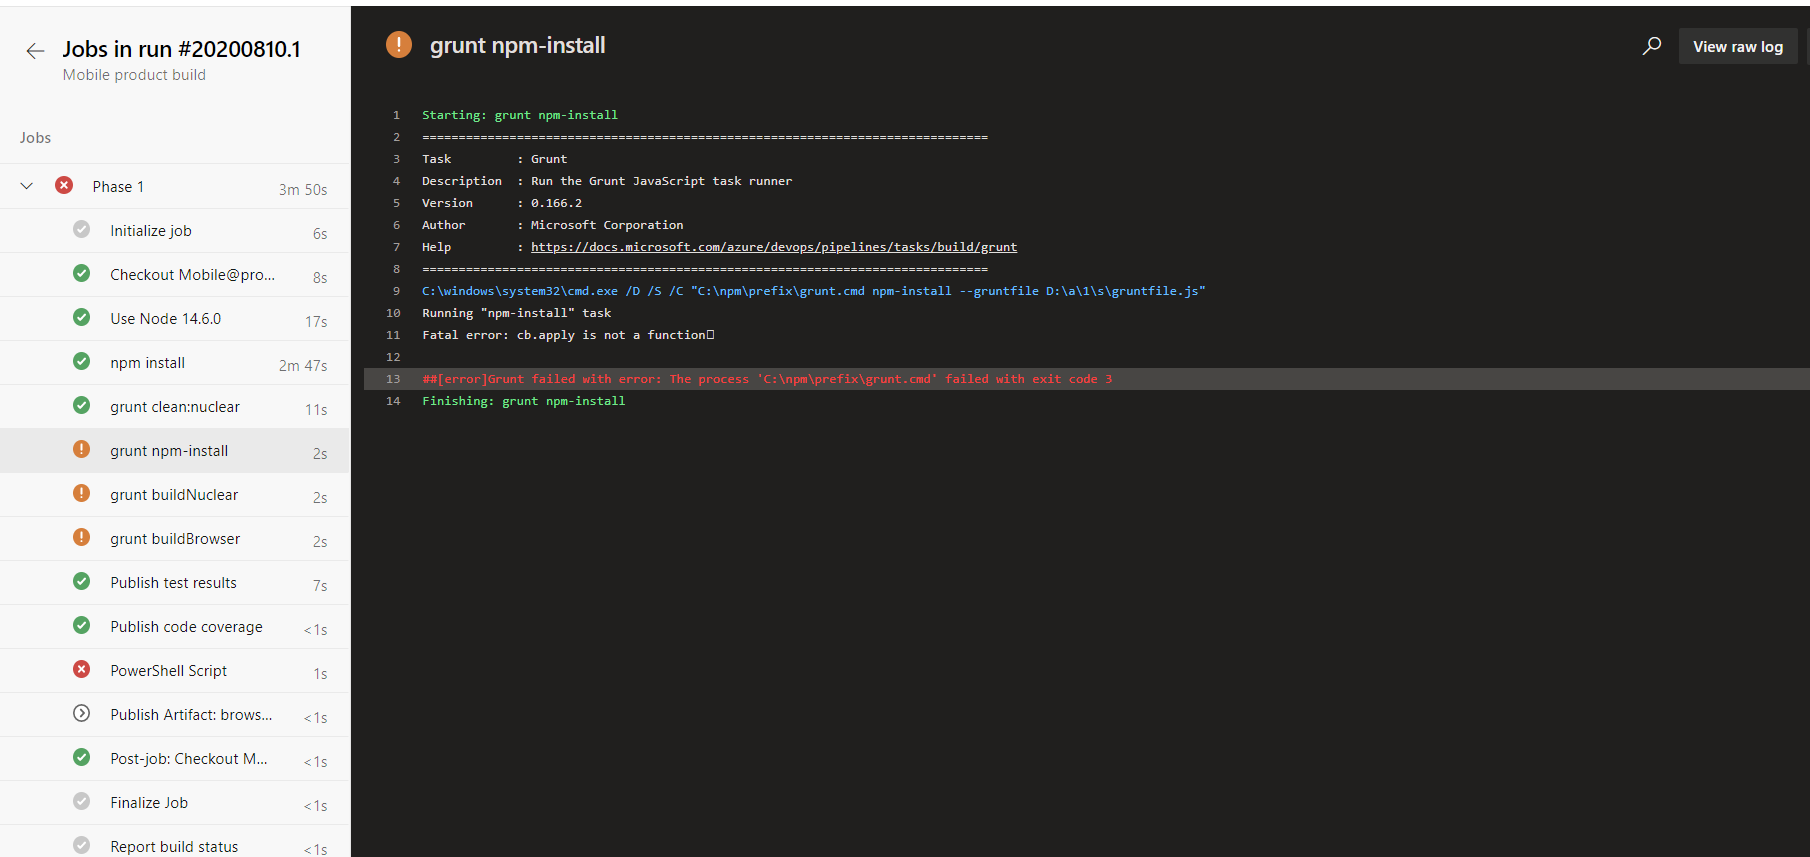Image resolution: width=1810 pixels, height=857 pixels.
Task: Click red error icon beside PowerShell Script
Action: click(x=82, y=669)
